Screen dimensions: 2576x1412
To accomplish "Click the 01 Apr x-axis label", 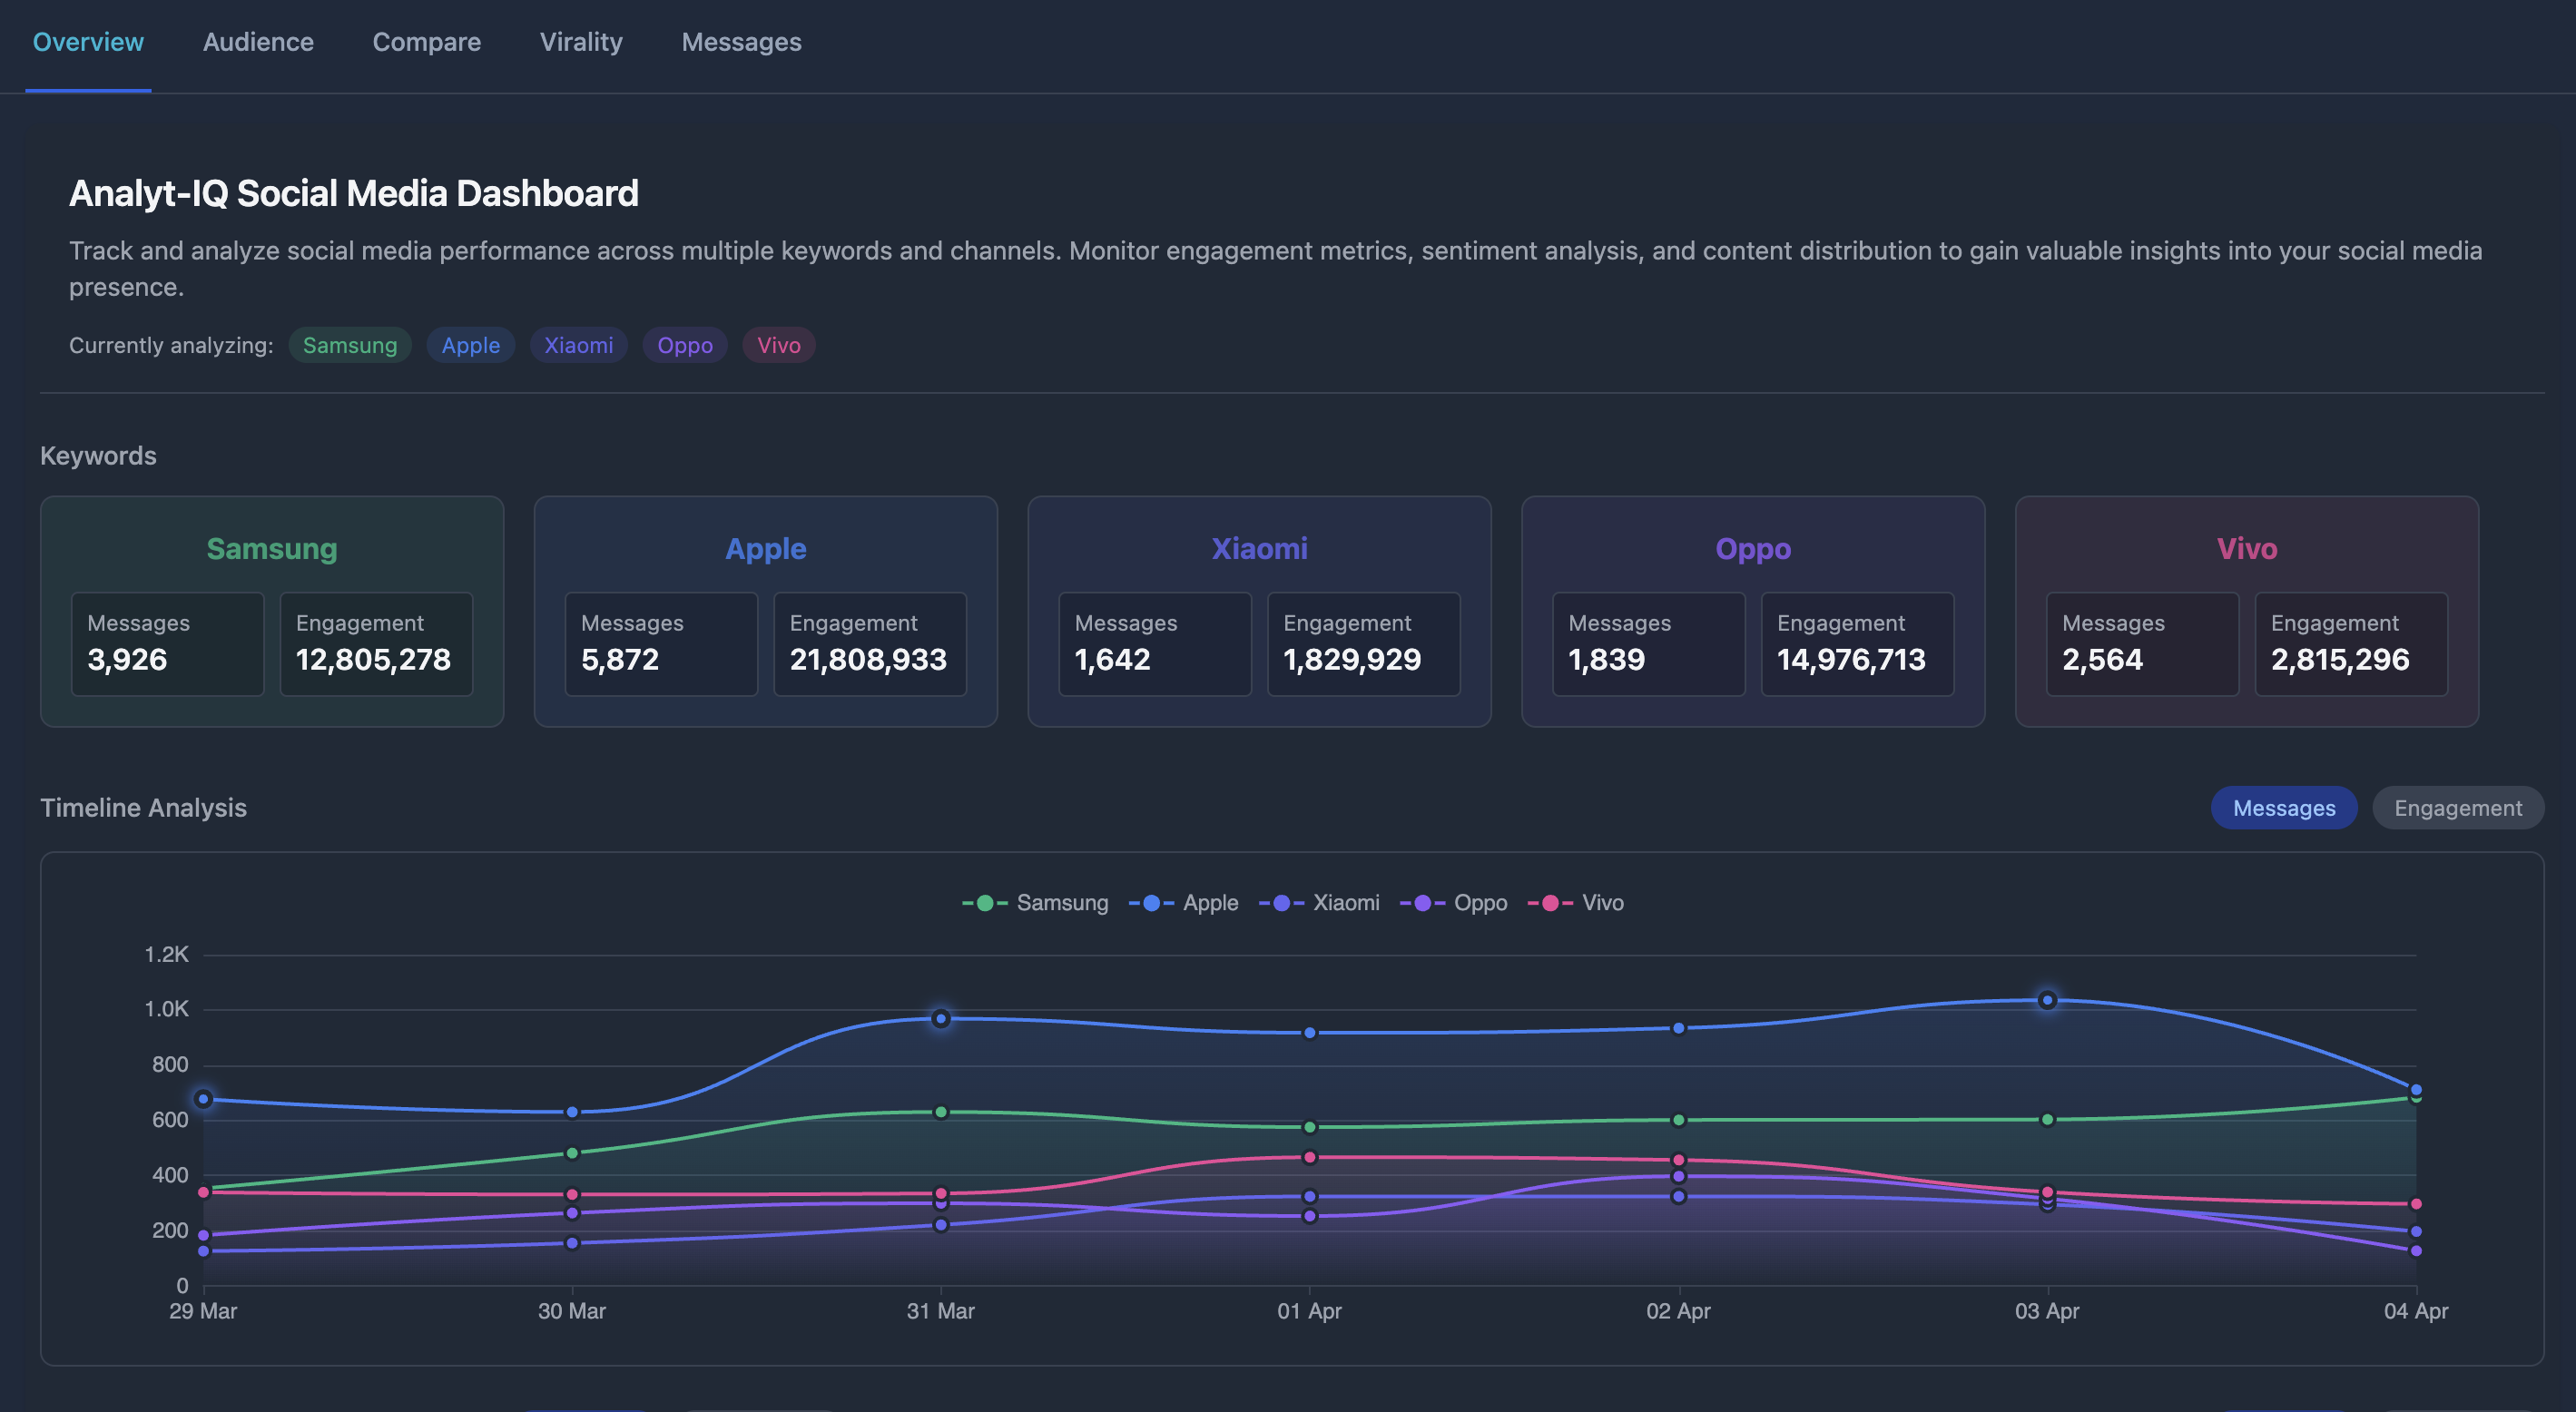I will coord(1309,1311).
